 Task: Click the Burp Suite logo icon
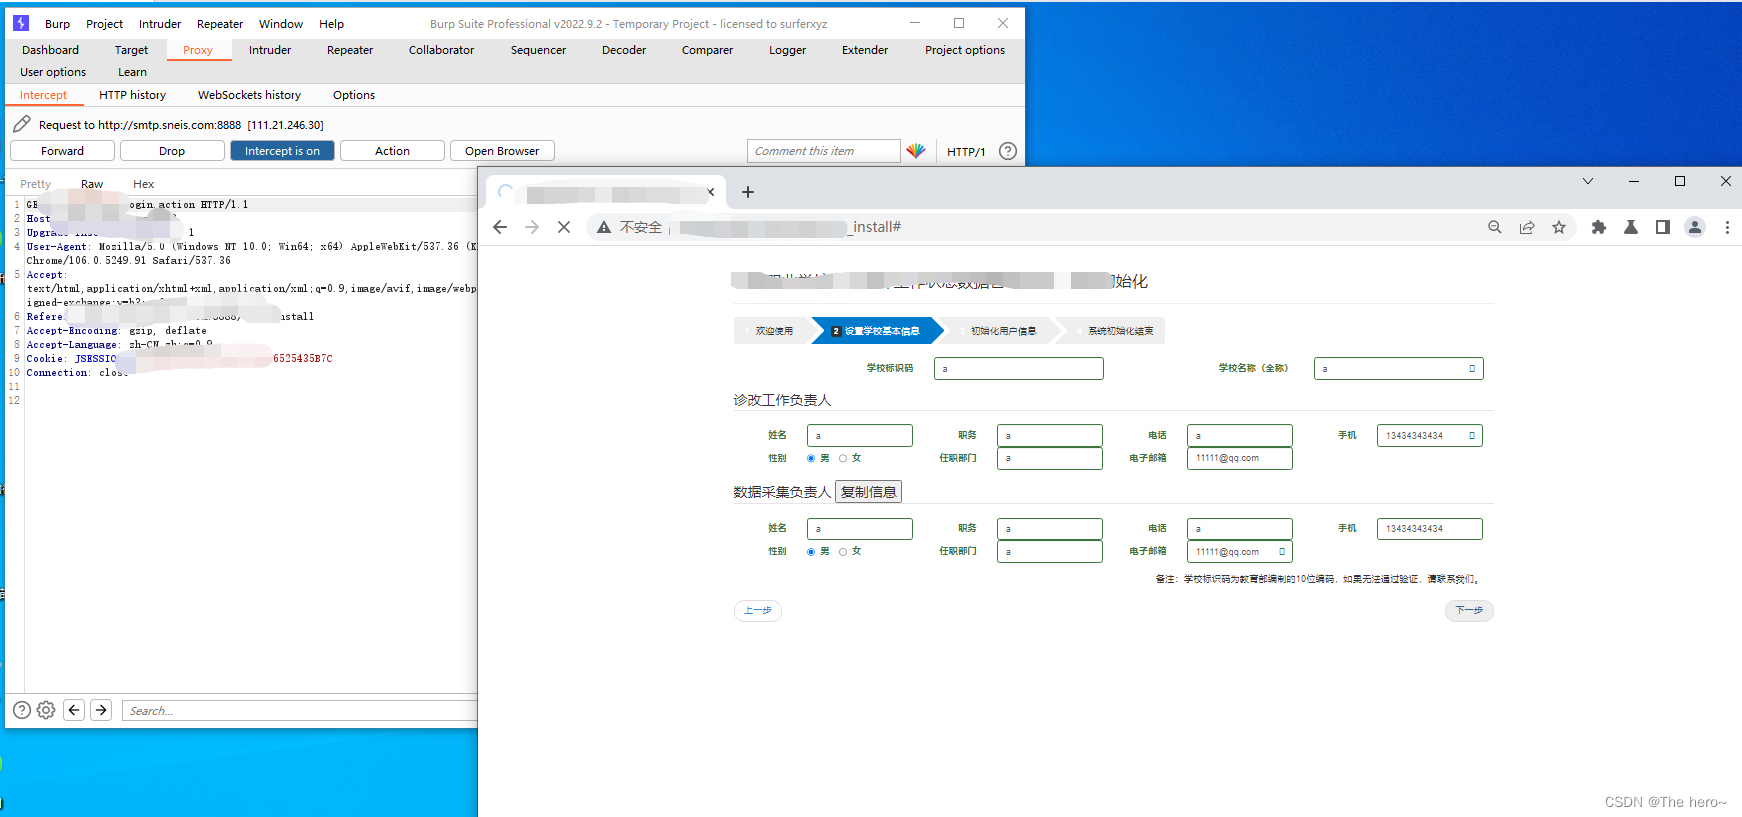click(21, 23)
